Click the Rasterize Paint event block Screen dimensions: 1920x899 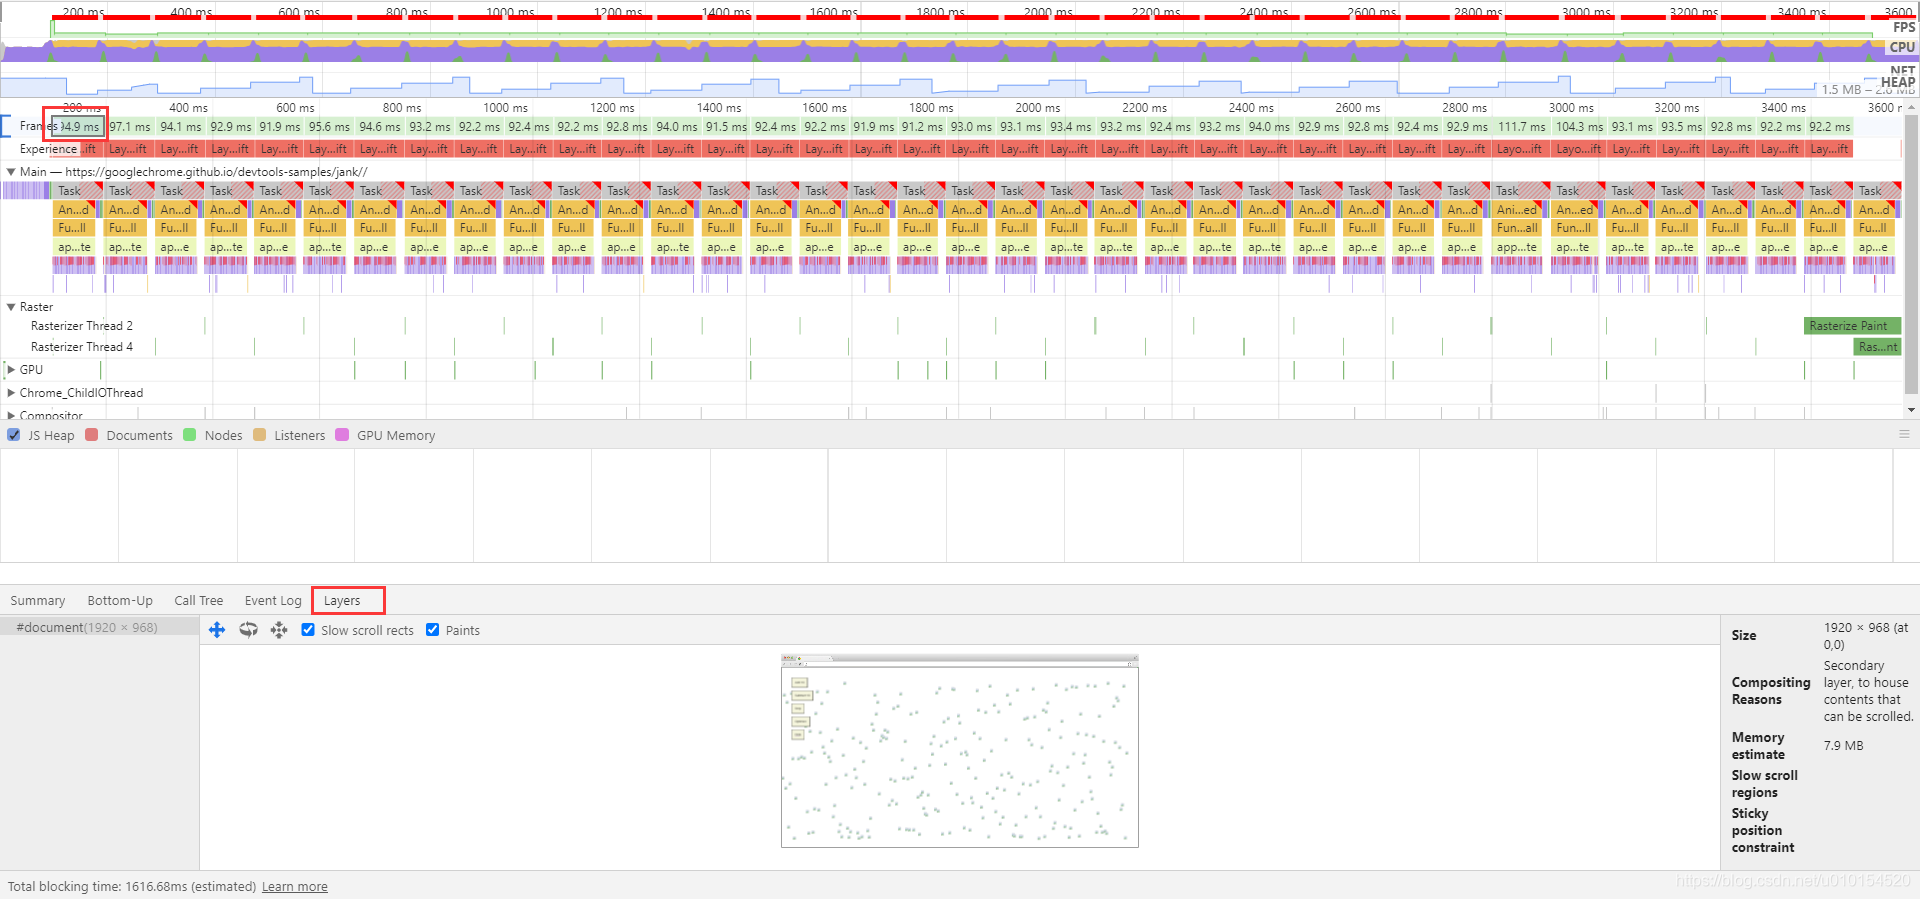tap(1853, 326)
